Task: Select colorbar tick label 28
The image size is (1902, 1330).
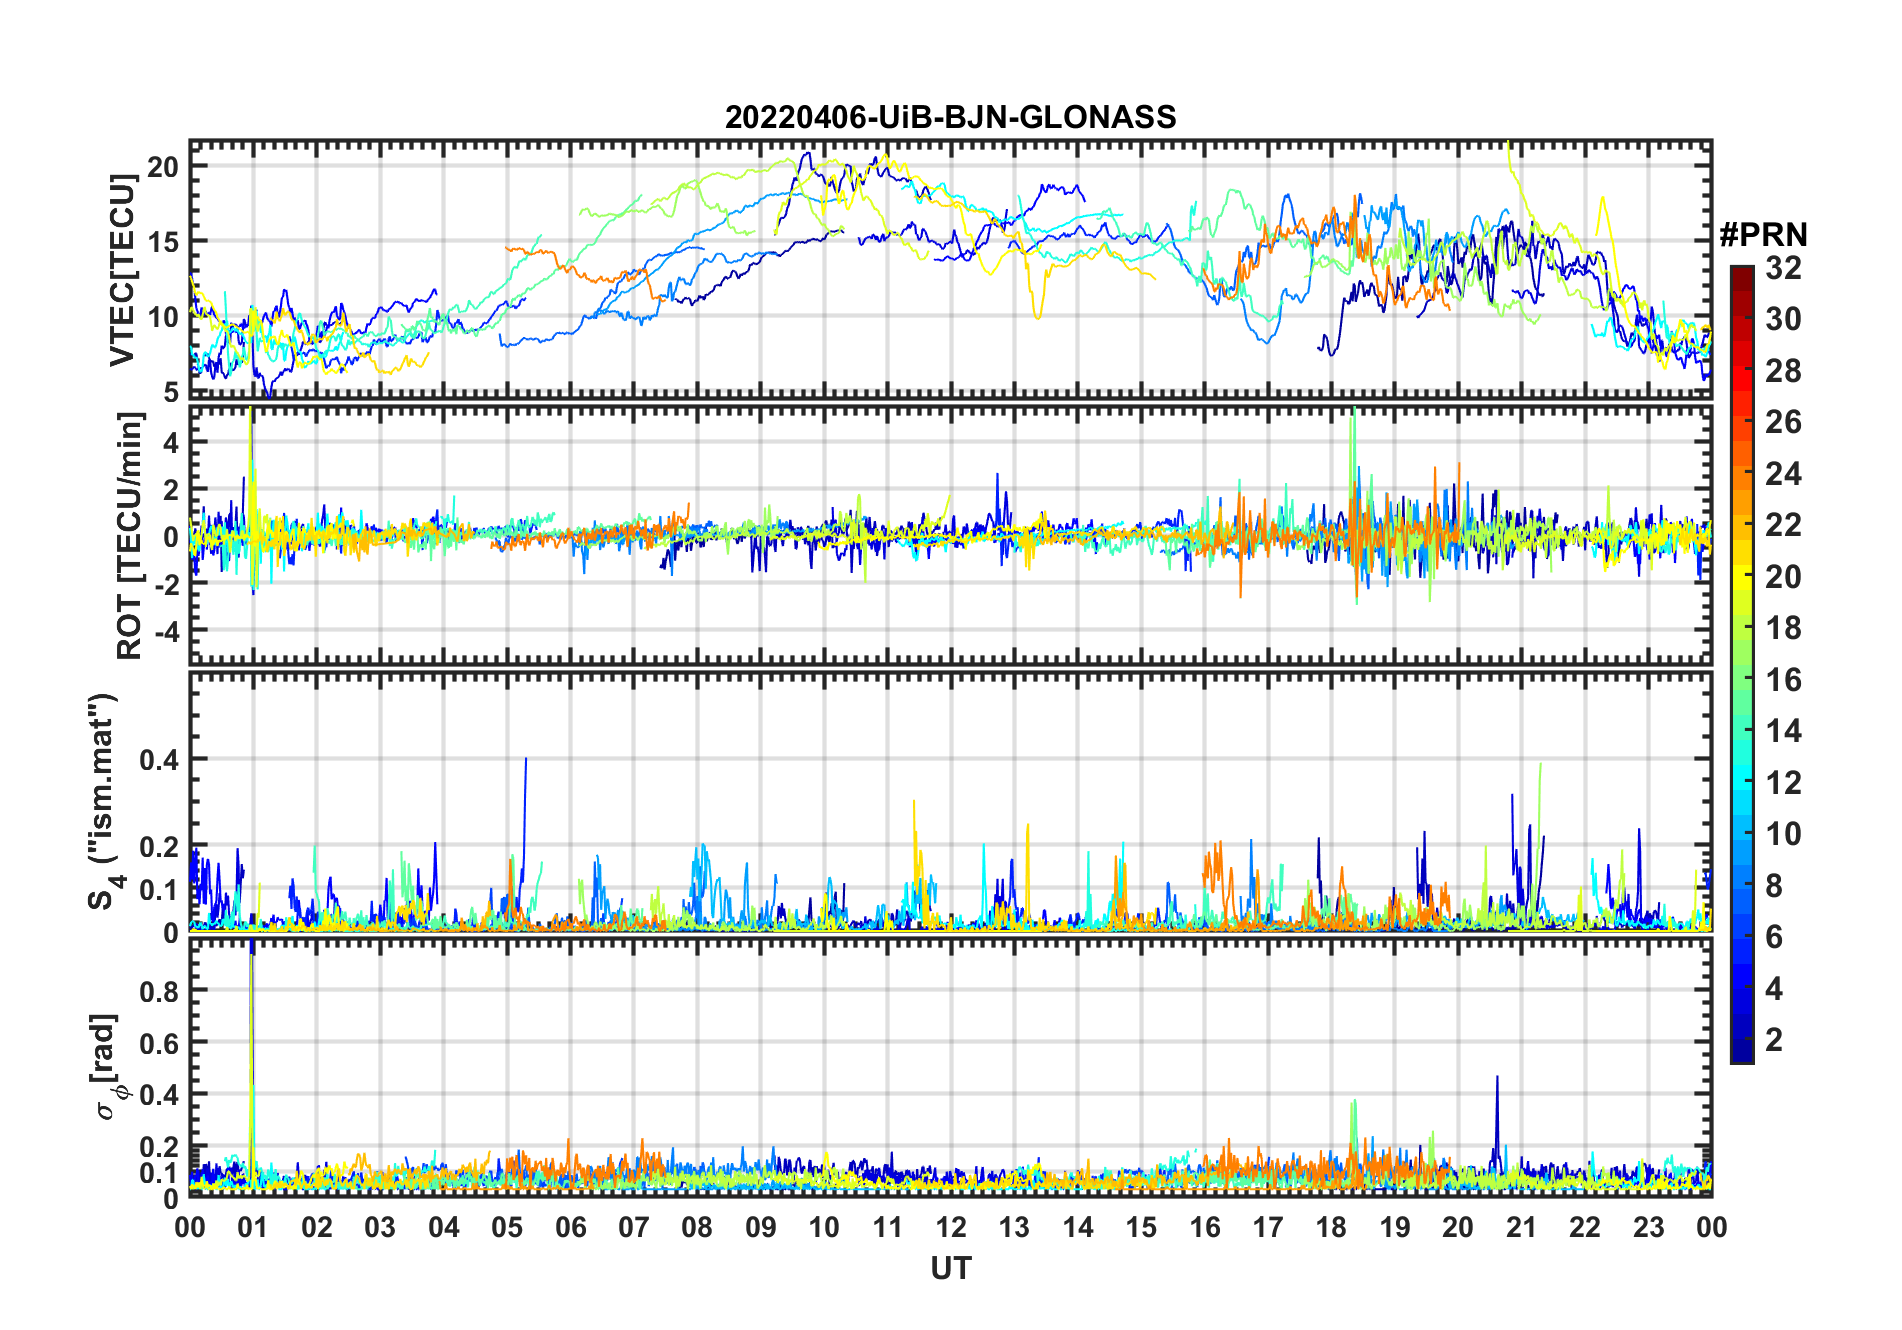Action: [x=1783, y=371]
